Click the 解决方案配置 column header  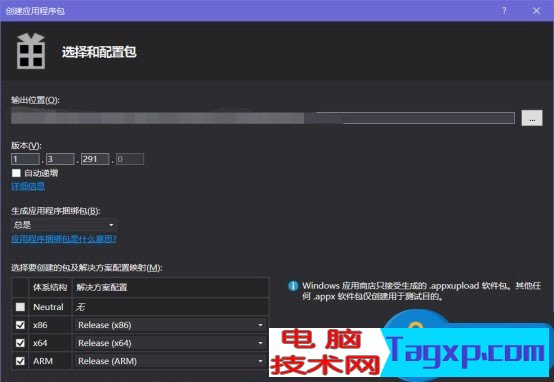point(170,287)
